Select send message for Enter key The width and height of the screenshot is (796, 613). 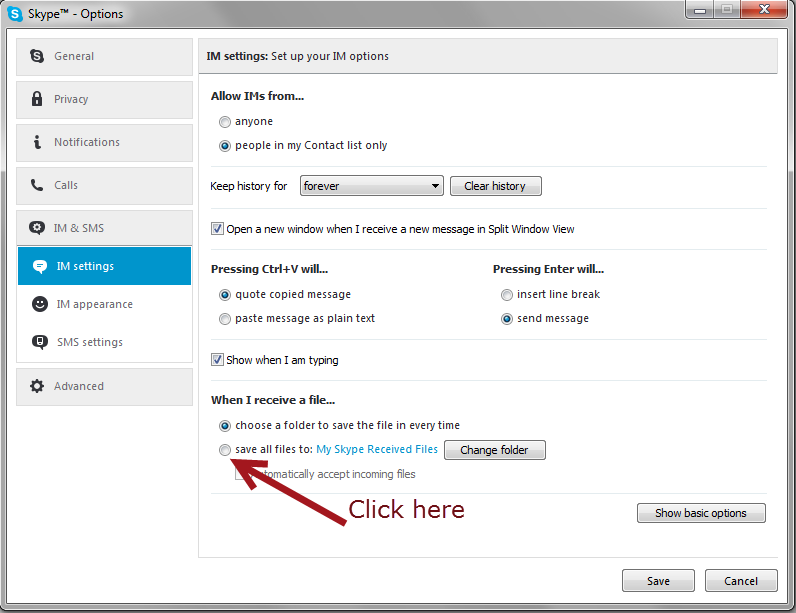click(507, 319)
